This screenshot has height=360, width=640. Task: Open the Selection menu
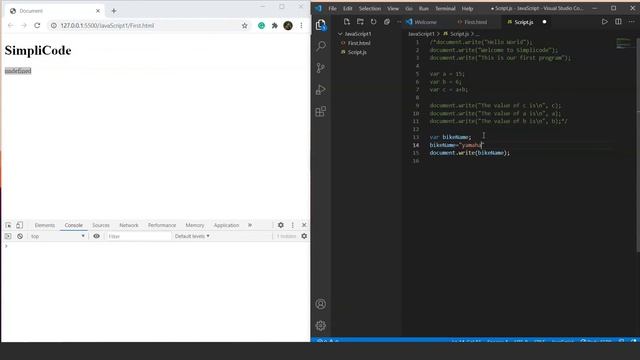tap(370, 9)
